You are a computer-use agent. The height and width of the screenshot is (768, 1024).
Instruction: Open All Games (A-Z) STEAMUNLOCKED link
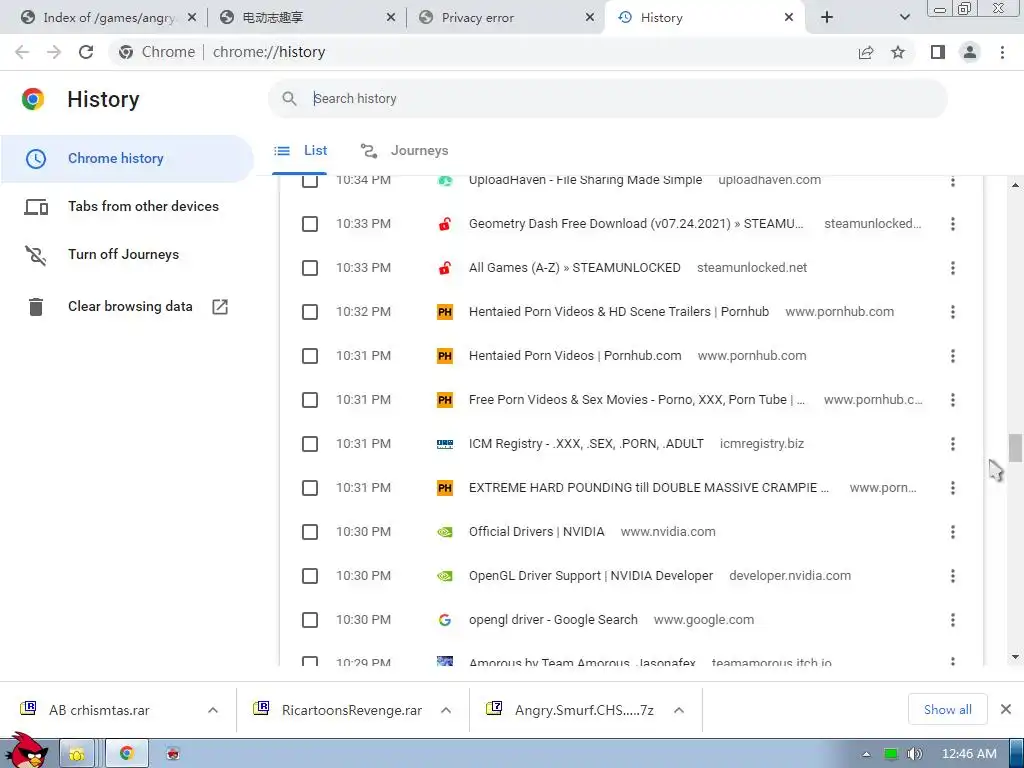(x=575, y=268)
